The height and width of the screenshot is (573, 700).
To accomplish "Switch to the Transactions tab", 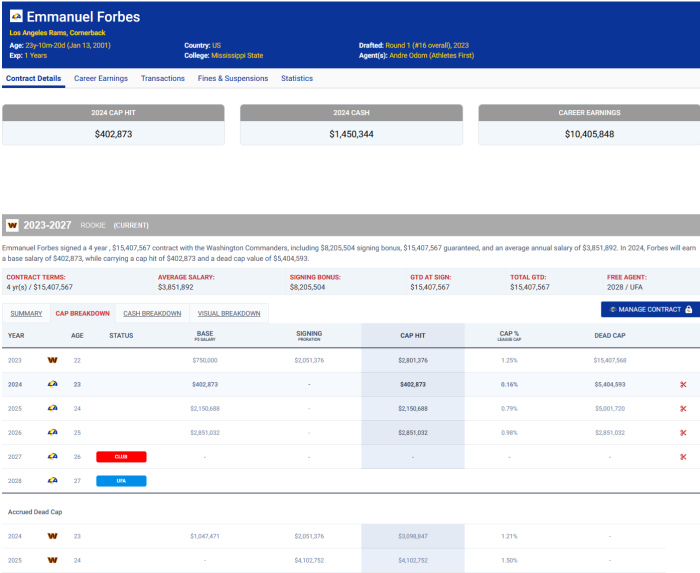I will [x=163, y=79].
